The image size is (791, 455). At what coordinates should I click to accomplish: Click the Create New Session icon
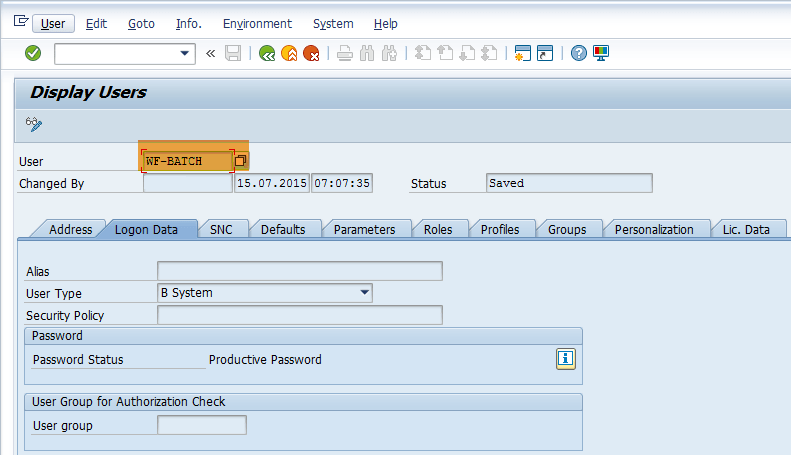coord(523,53)
